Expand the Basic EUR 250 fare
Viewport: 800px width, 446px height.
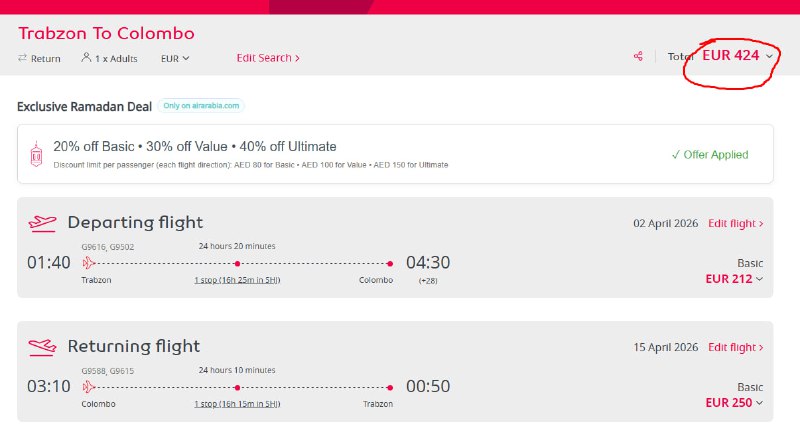point(734,403)
